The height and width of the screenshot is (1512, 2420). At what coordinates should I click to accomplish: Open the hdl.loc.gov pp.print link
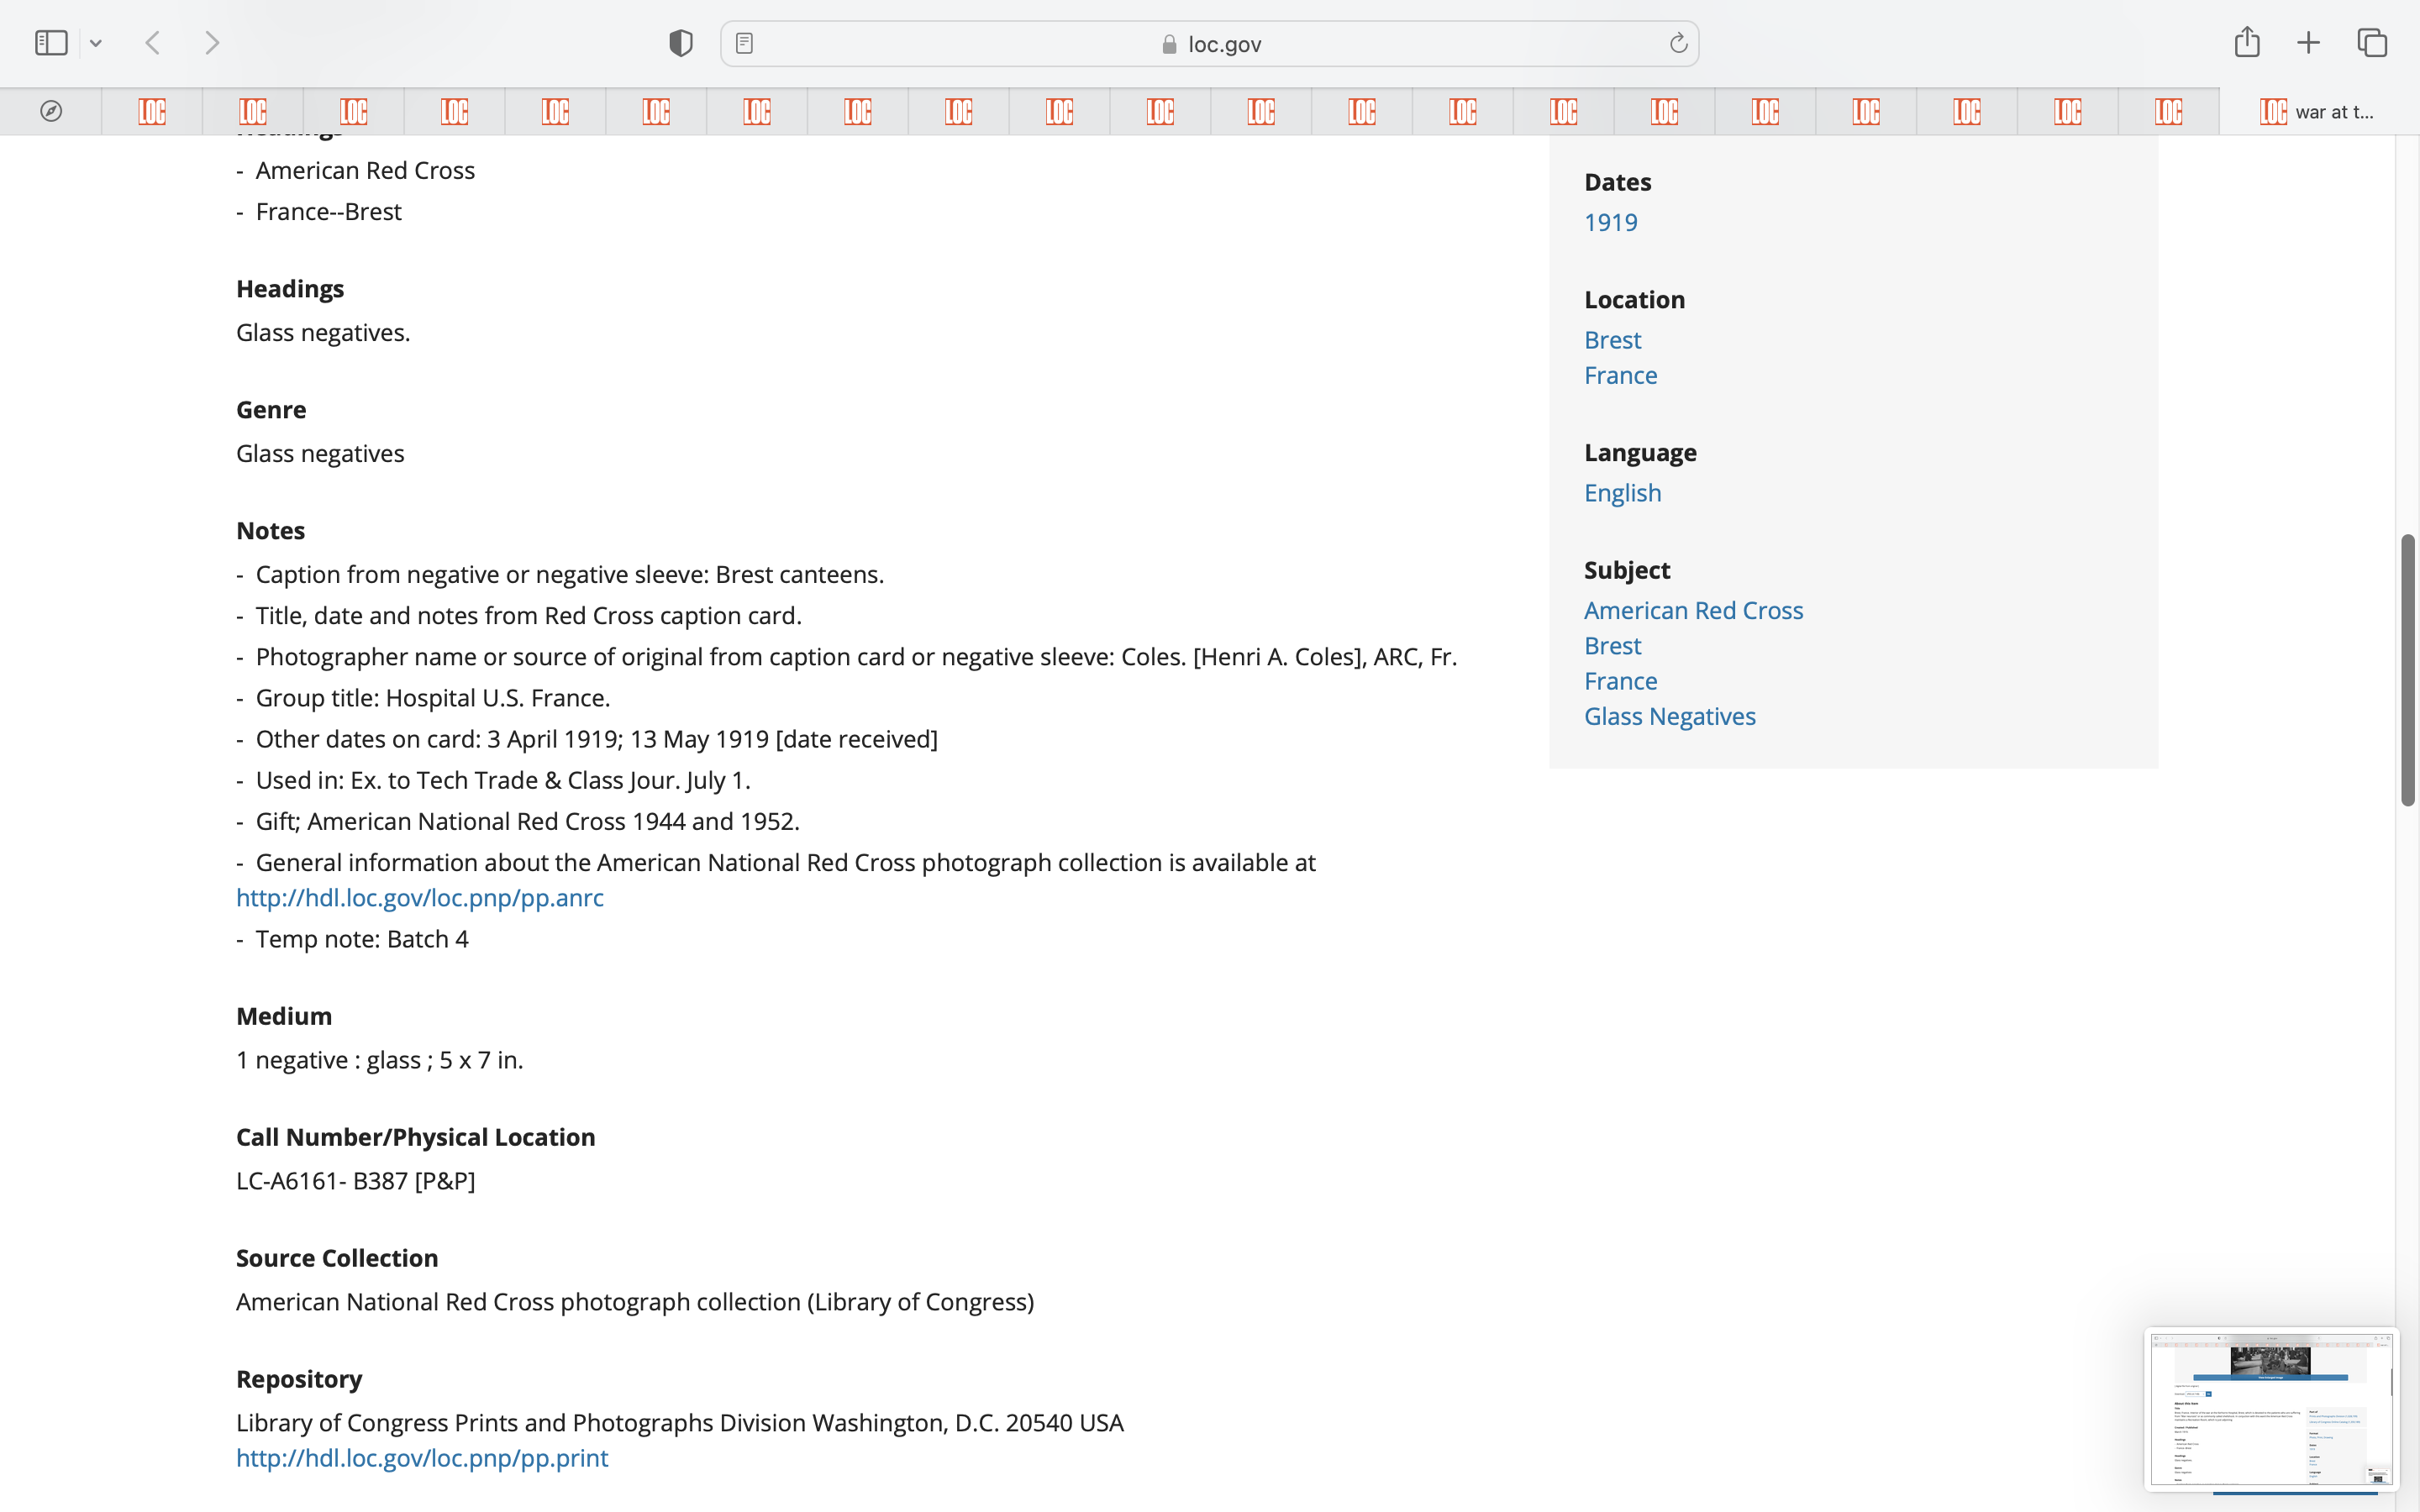421,1458
